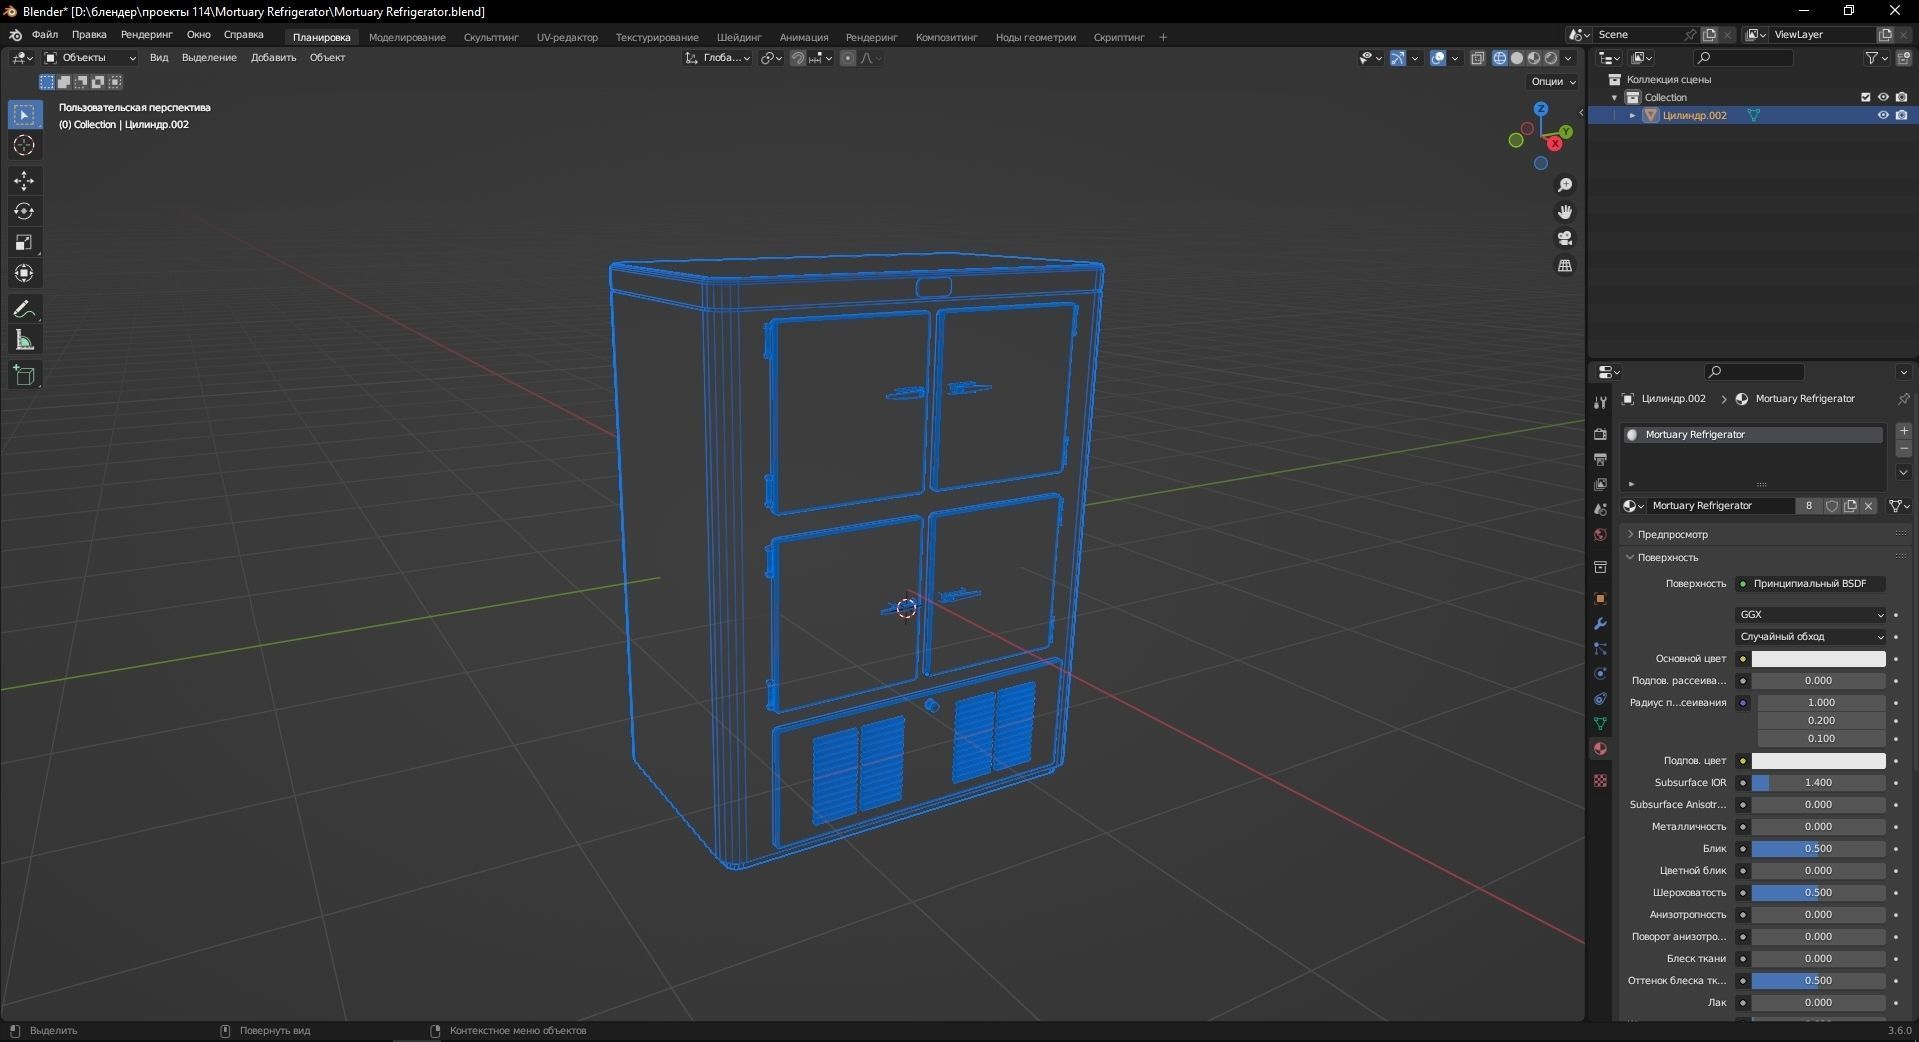Unlink material with X button
This screenshot has height=1042, width=1919.
click(x=1868, y=506)
